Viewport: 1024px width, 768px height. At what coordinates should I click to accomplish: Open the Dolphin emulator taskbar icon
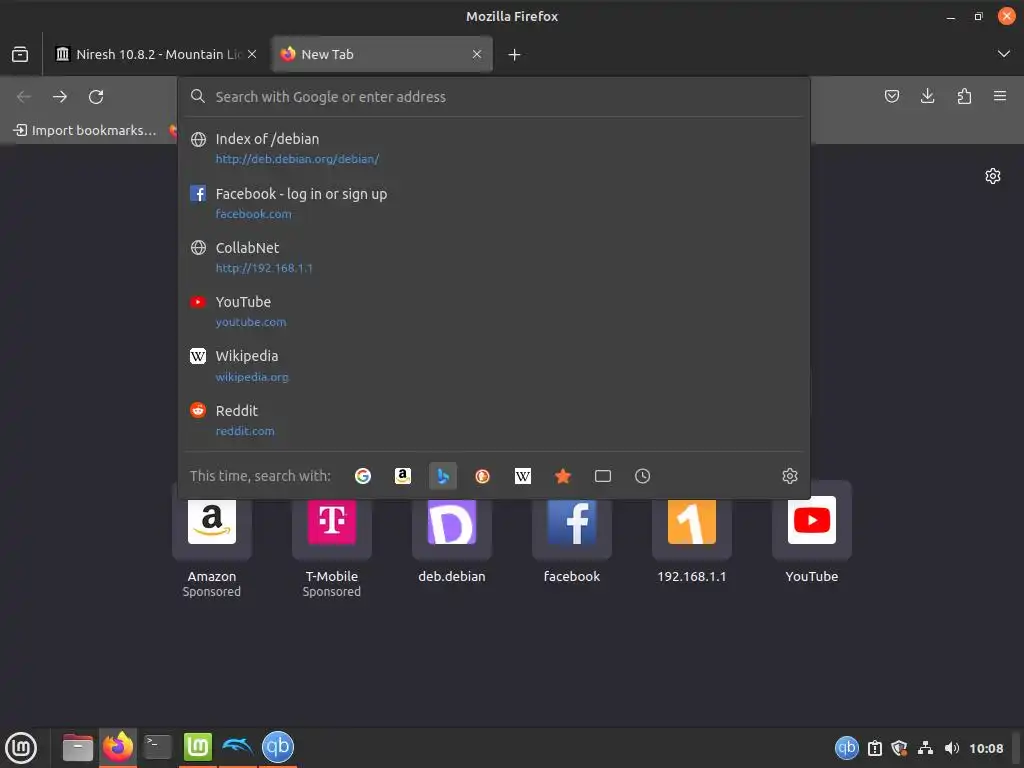tap(238, 746)
